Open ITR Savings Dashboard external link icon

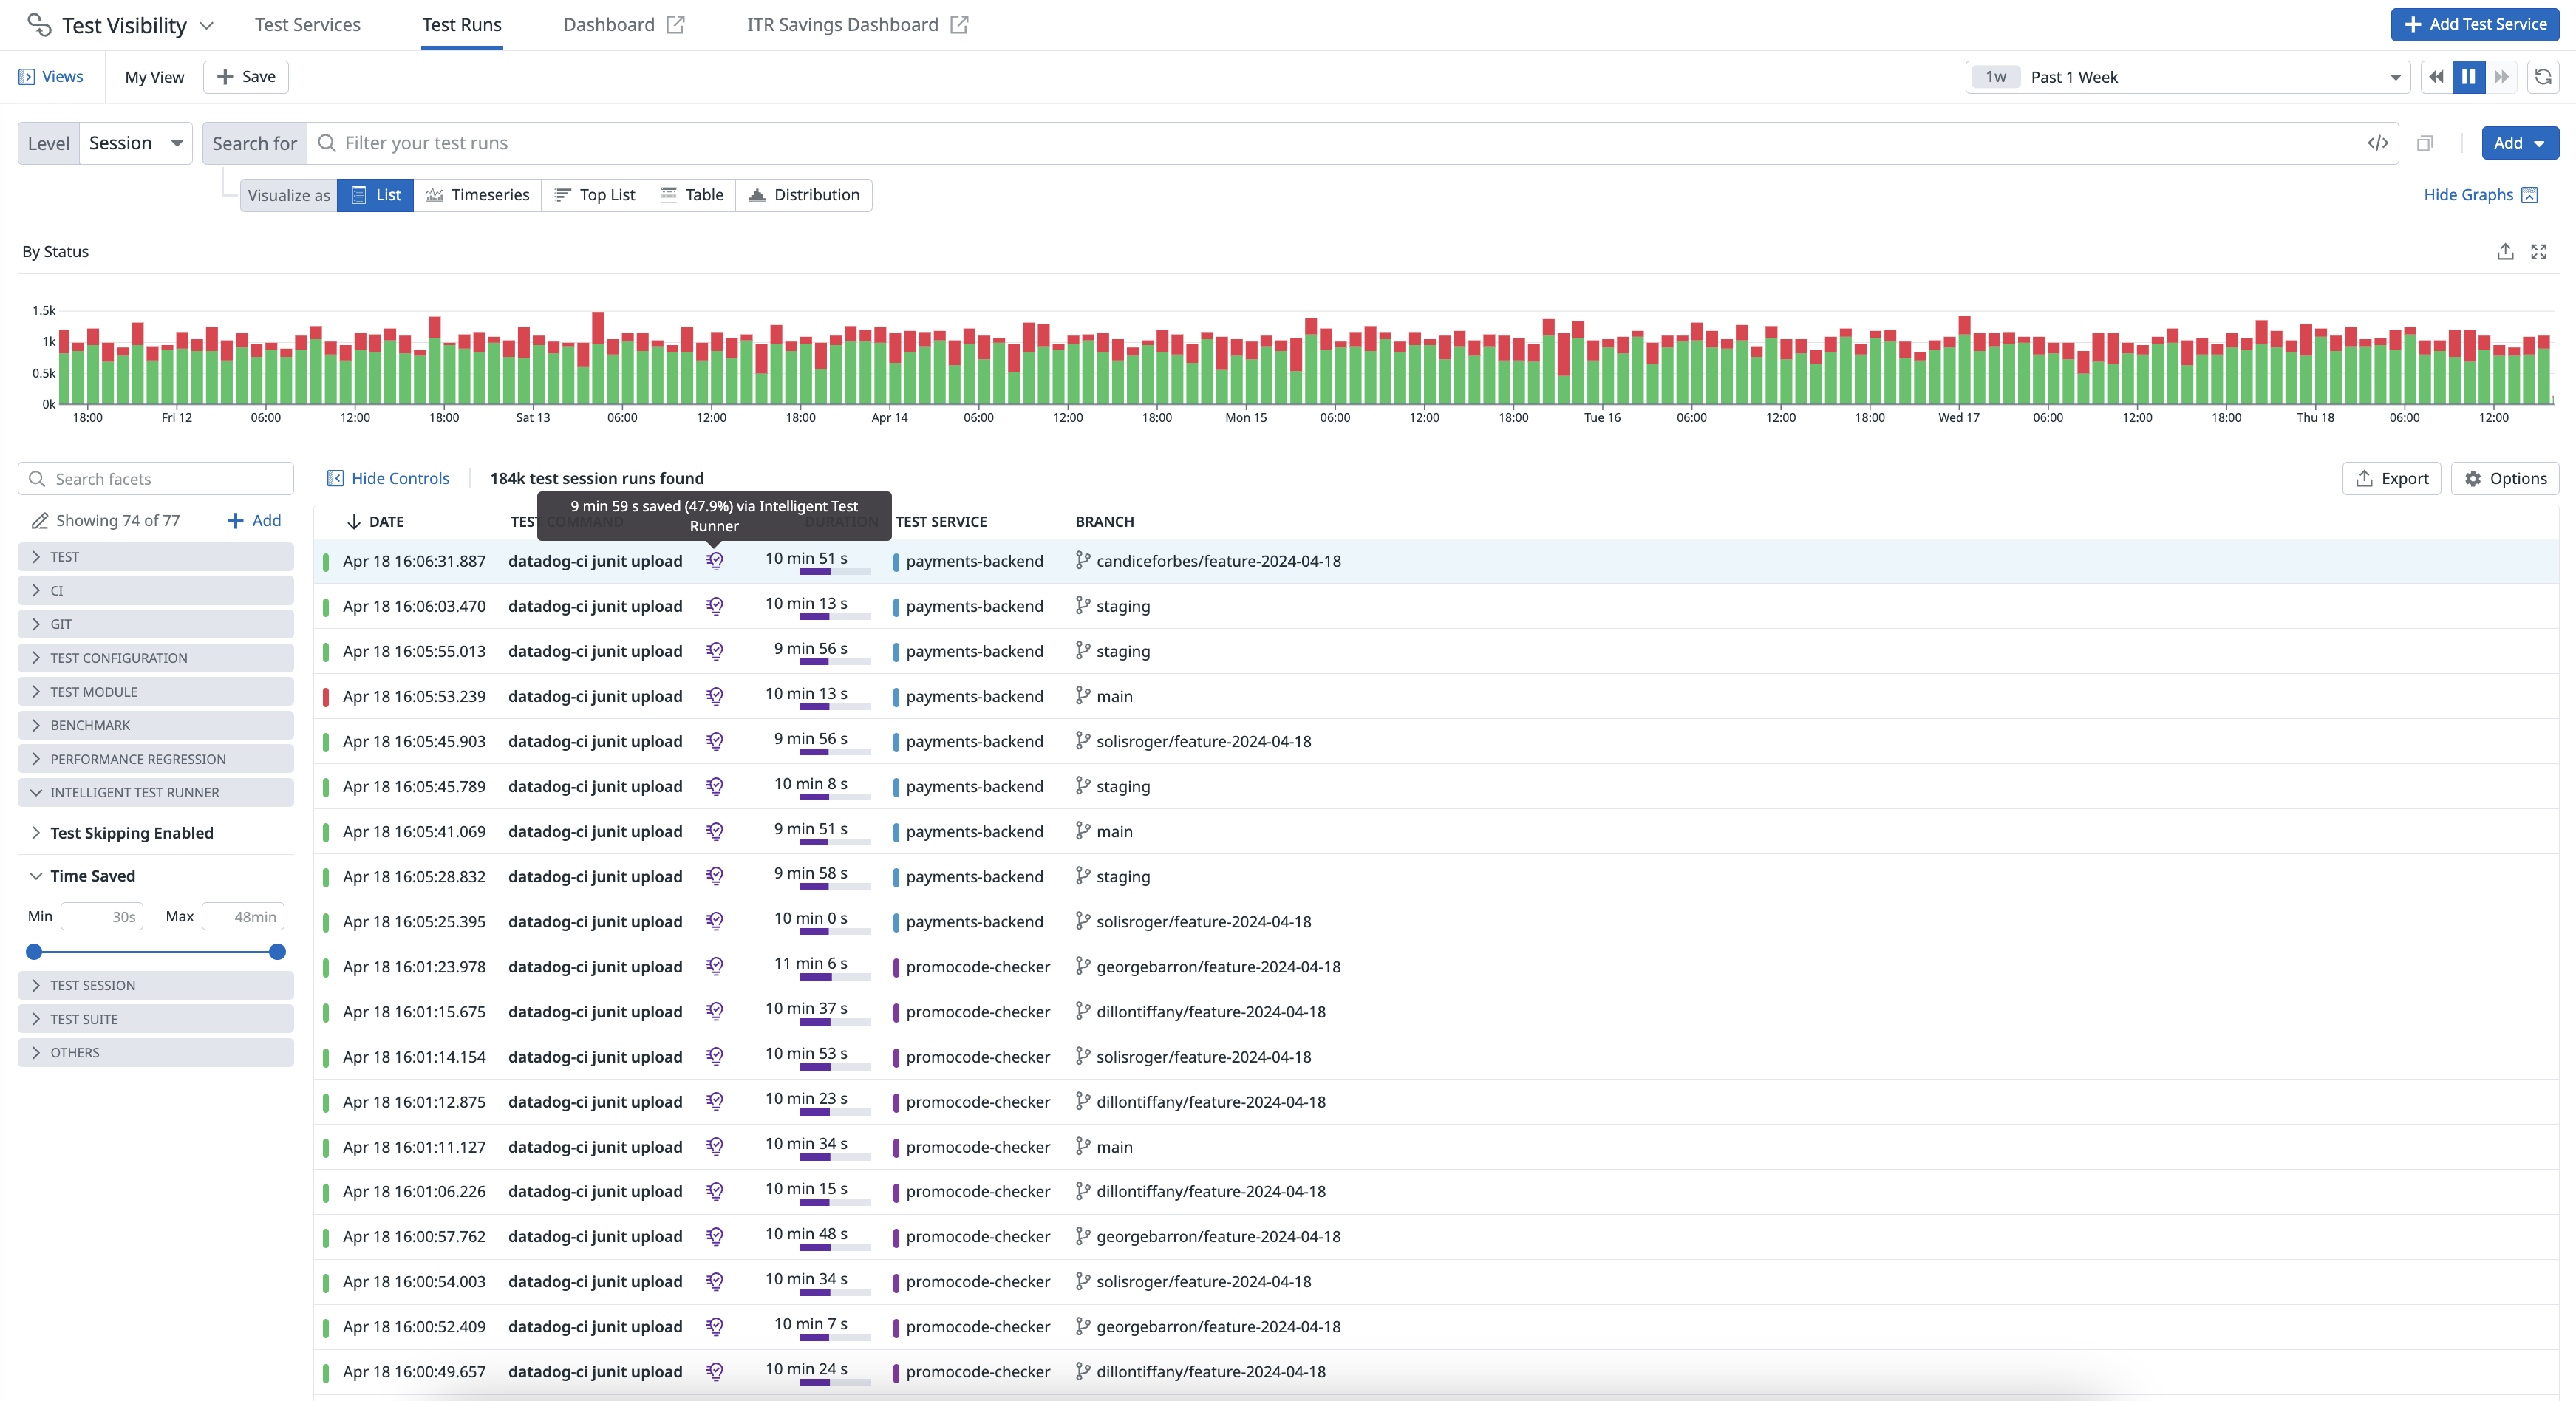click(x=959, y=25)
